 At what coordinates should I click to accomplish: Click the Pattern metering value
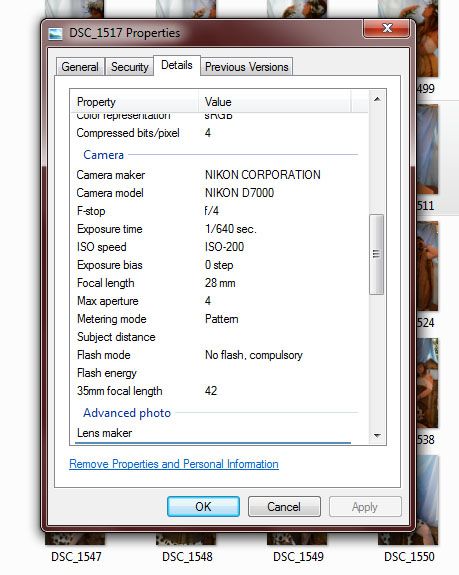pyautogui.click(x=221, y=319)
